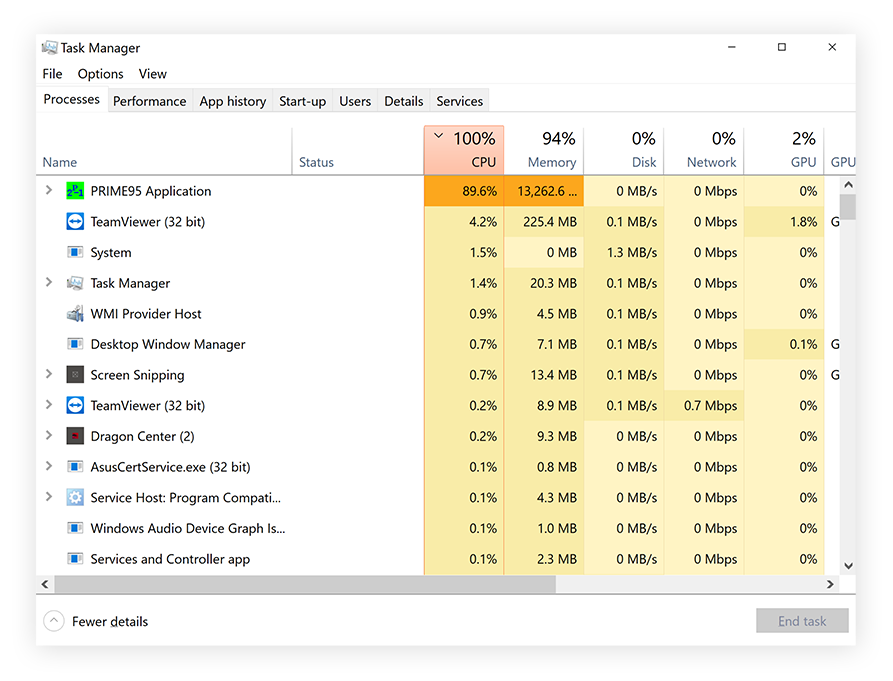Image resolution: width=893 pixels, height=681 pixels.
Task: Open the Details tab
Action: click(404, 101)
